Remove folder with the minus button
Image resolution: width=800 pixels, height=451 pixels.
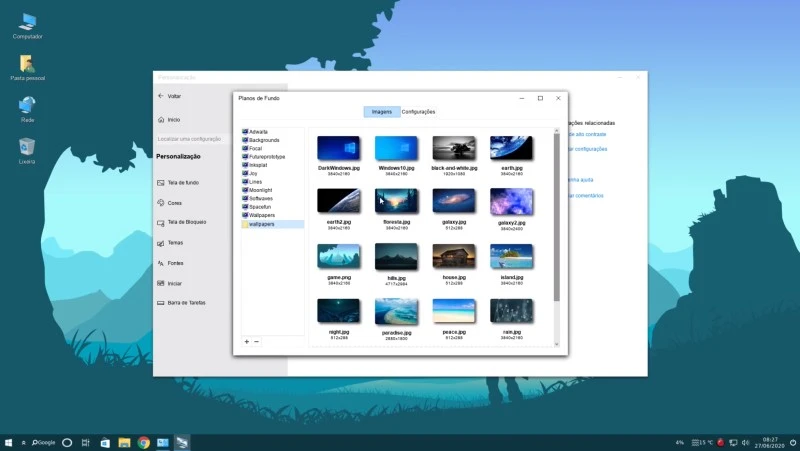coord(257,341)
